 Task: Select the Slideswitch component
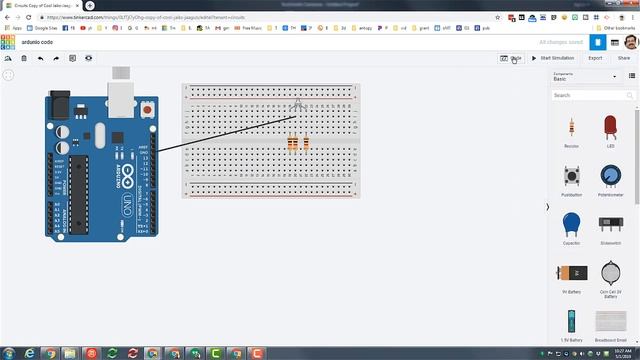(611, 229)
